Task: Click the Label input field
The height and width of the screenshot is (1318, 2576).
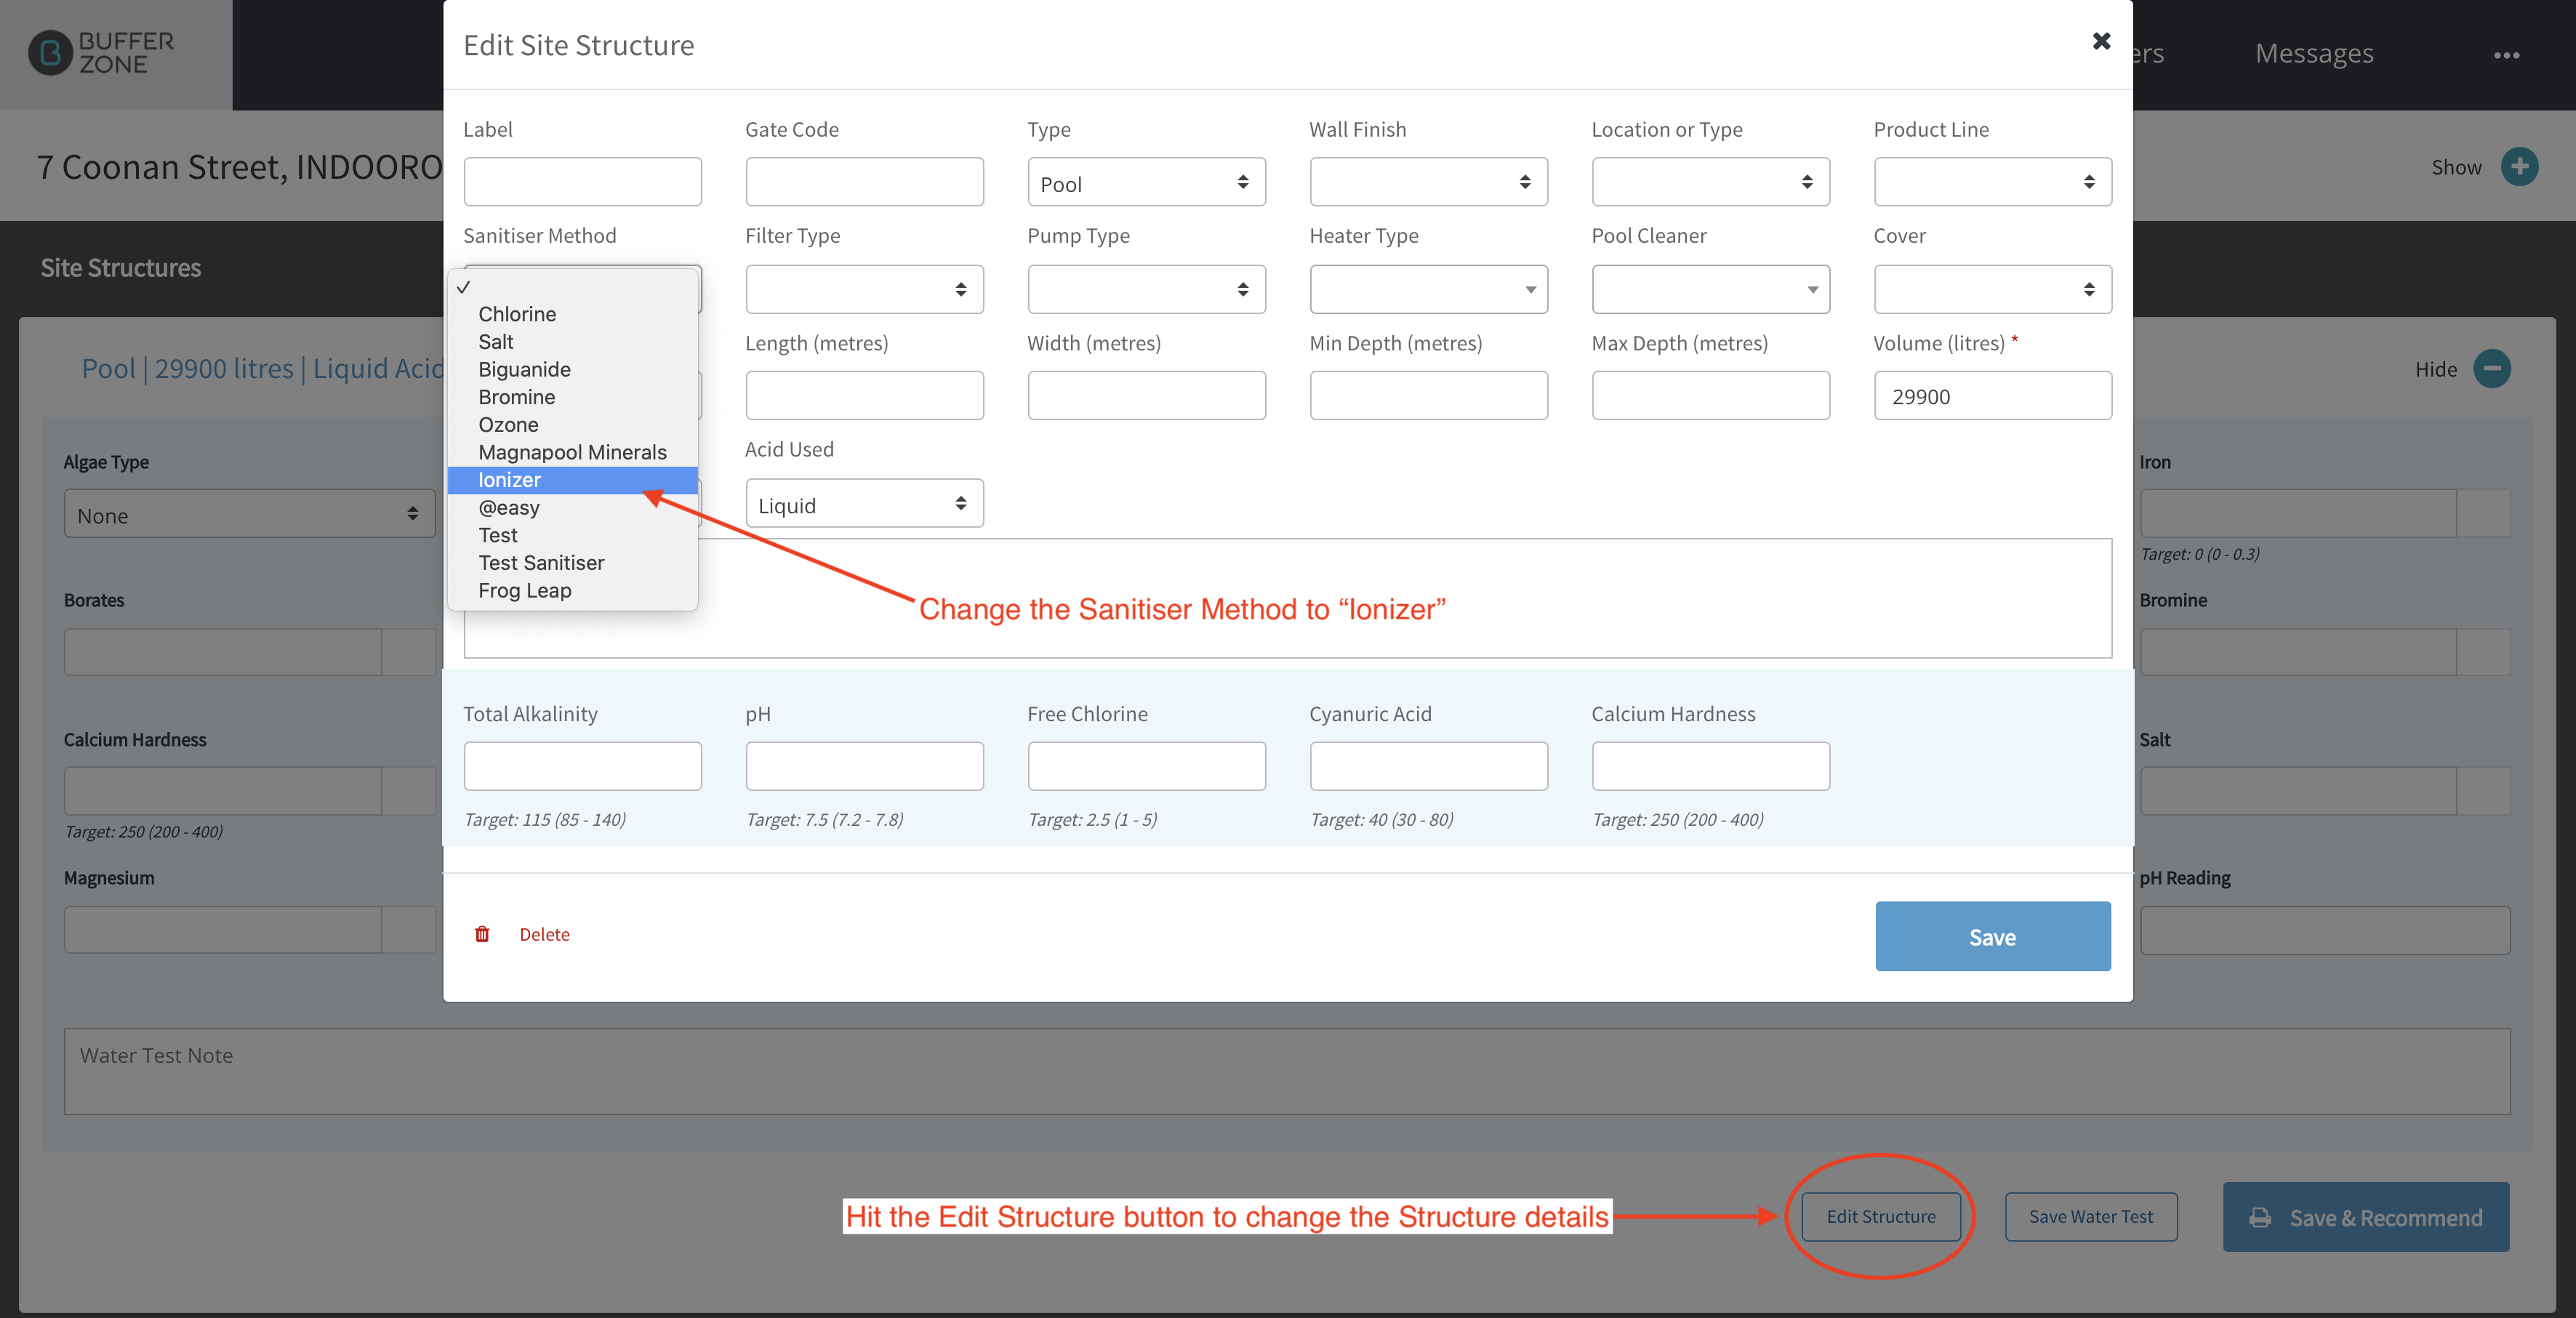Action: click(x=582, y=182)
